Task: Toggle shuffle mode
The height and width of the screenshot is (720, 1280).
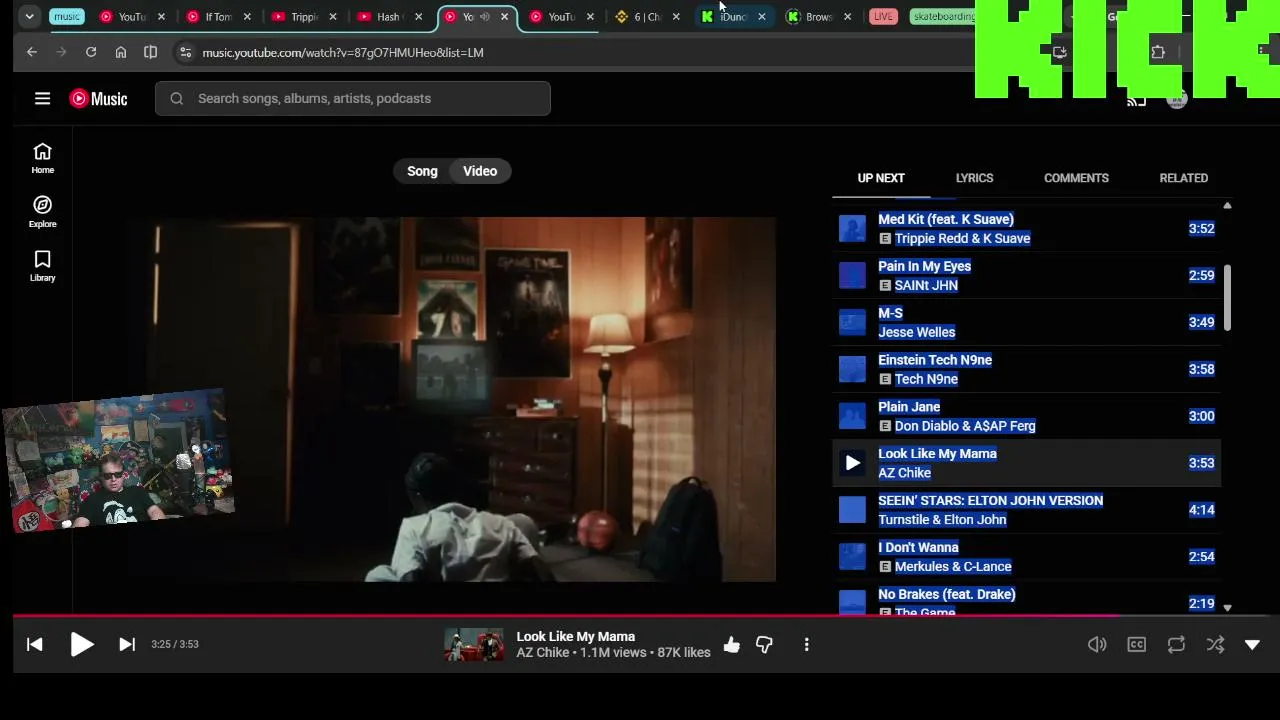Action: tap(1215, 645)
